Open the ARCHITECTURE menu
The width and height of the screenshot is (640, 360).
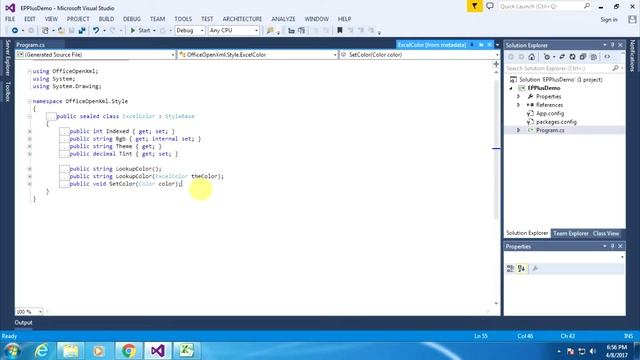point(242,19)
